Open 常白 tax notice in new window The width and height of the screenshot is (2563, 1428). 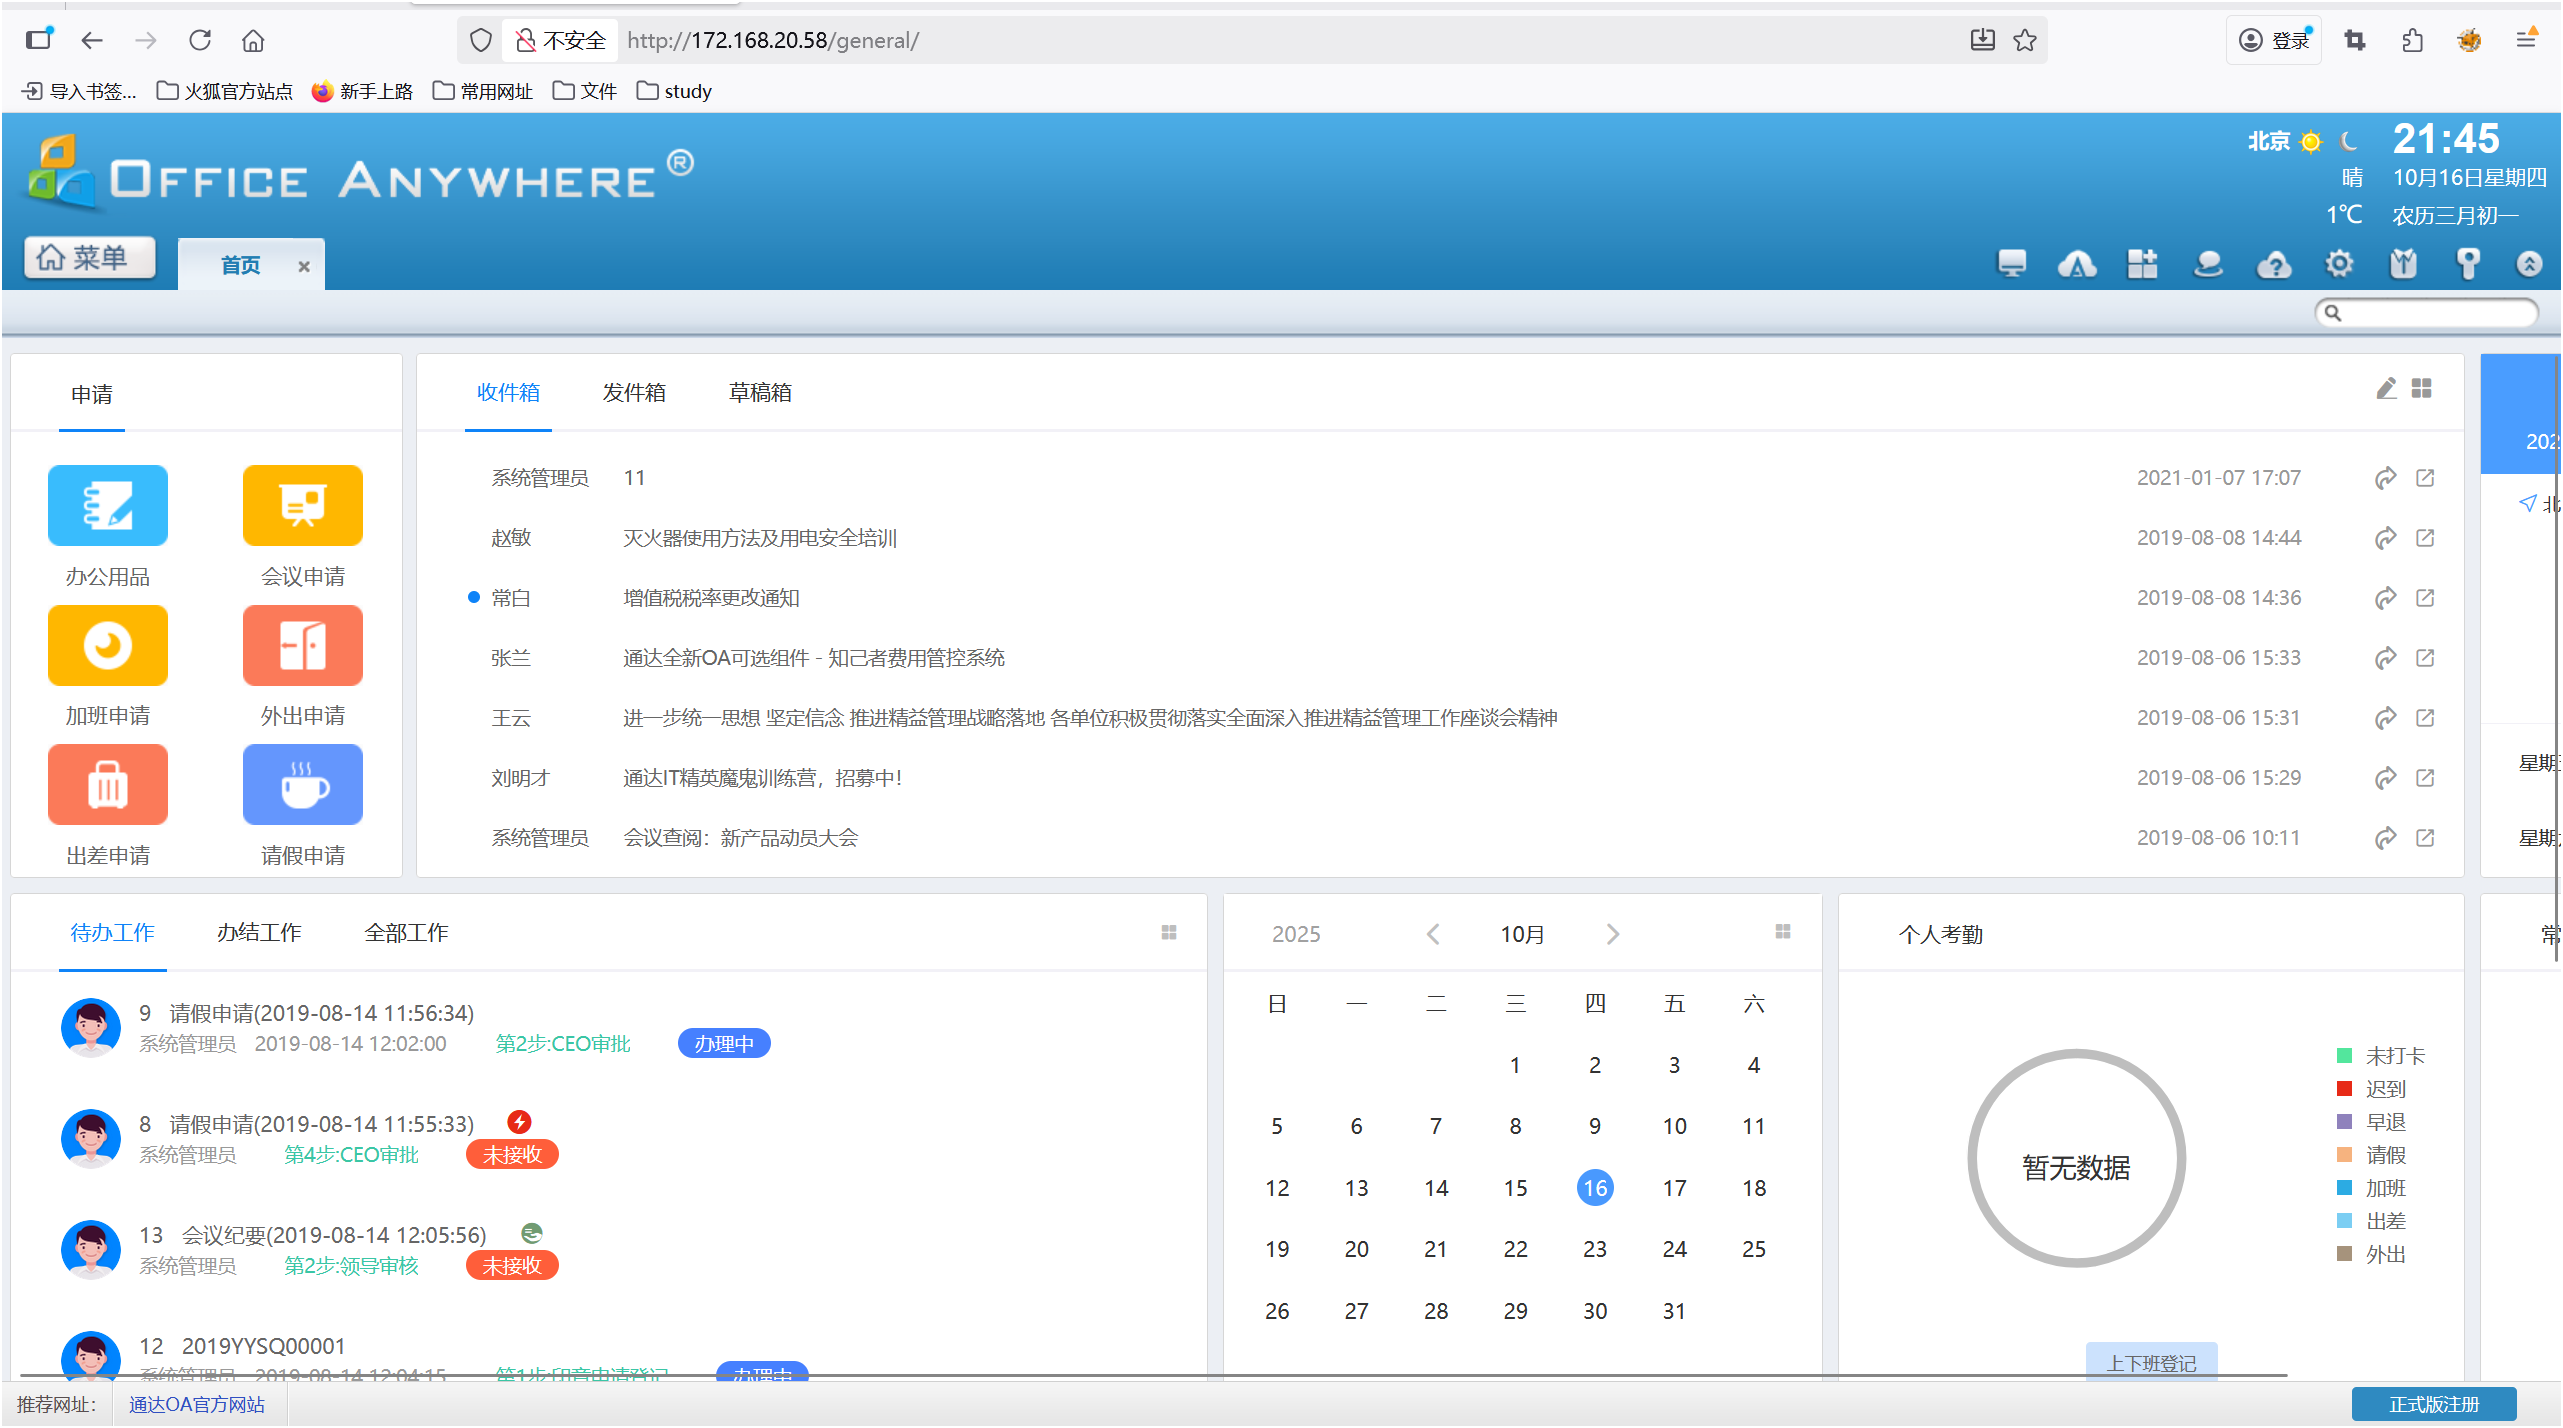point(2425,598)
